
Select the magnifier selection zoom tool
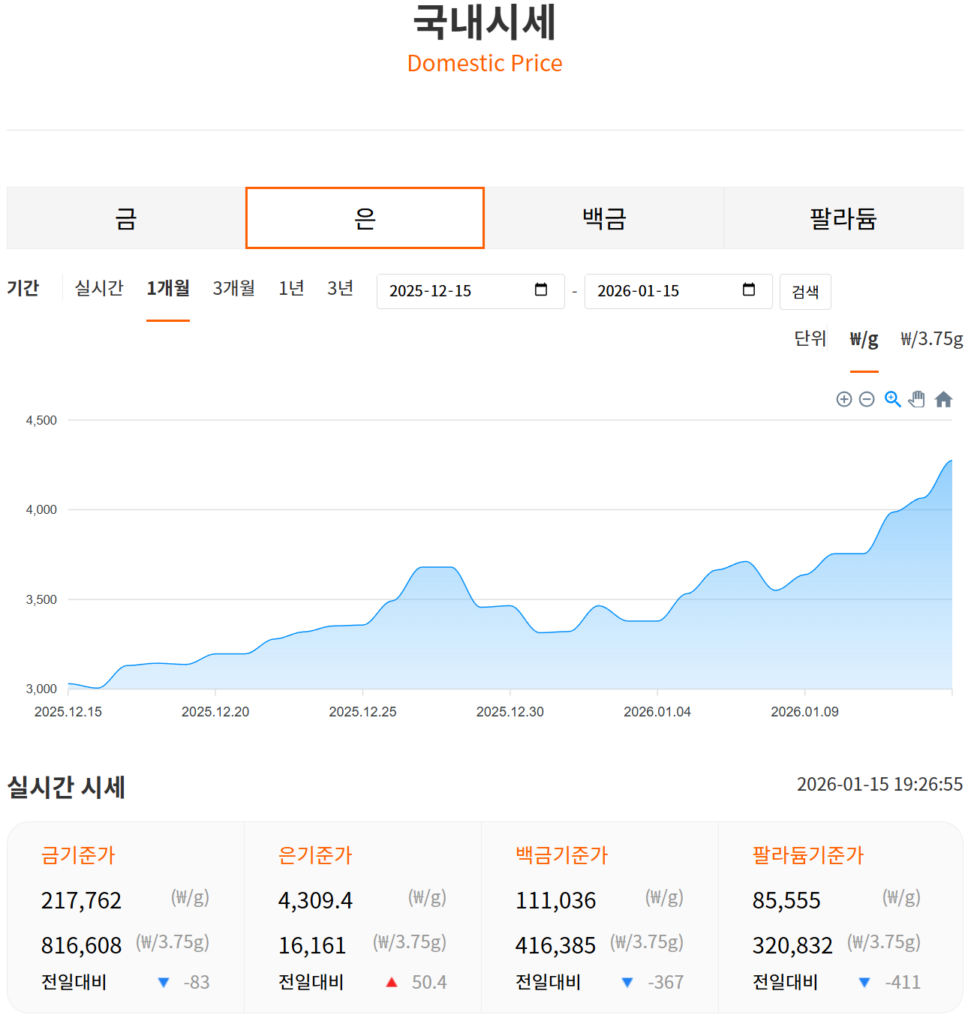click(x=892, y=400)
